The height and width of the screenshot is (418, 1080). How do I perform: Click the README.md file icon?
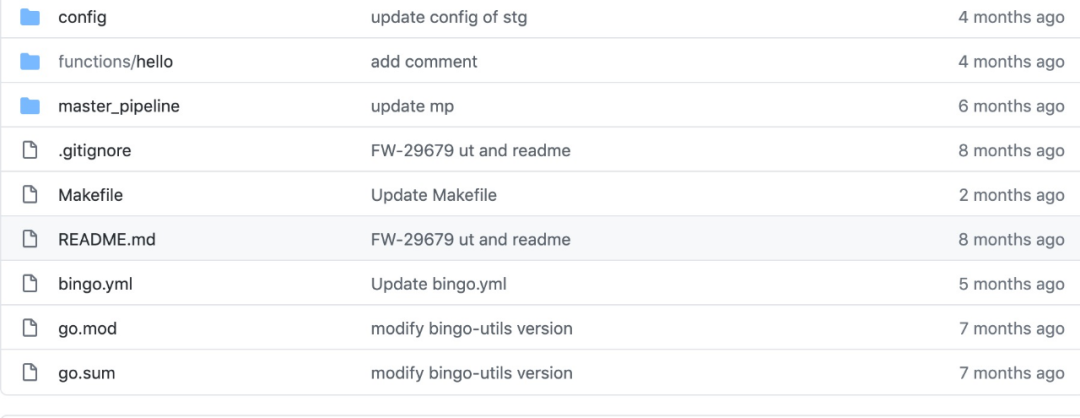pos(30,240)
